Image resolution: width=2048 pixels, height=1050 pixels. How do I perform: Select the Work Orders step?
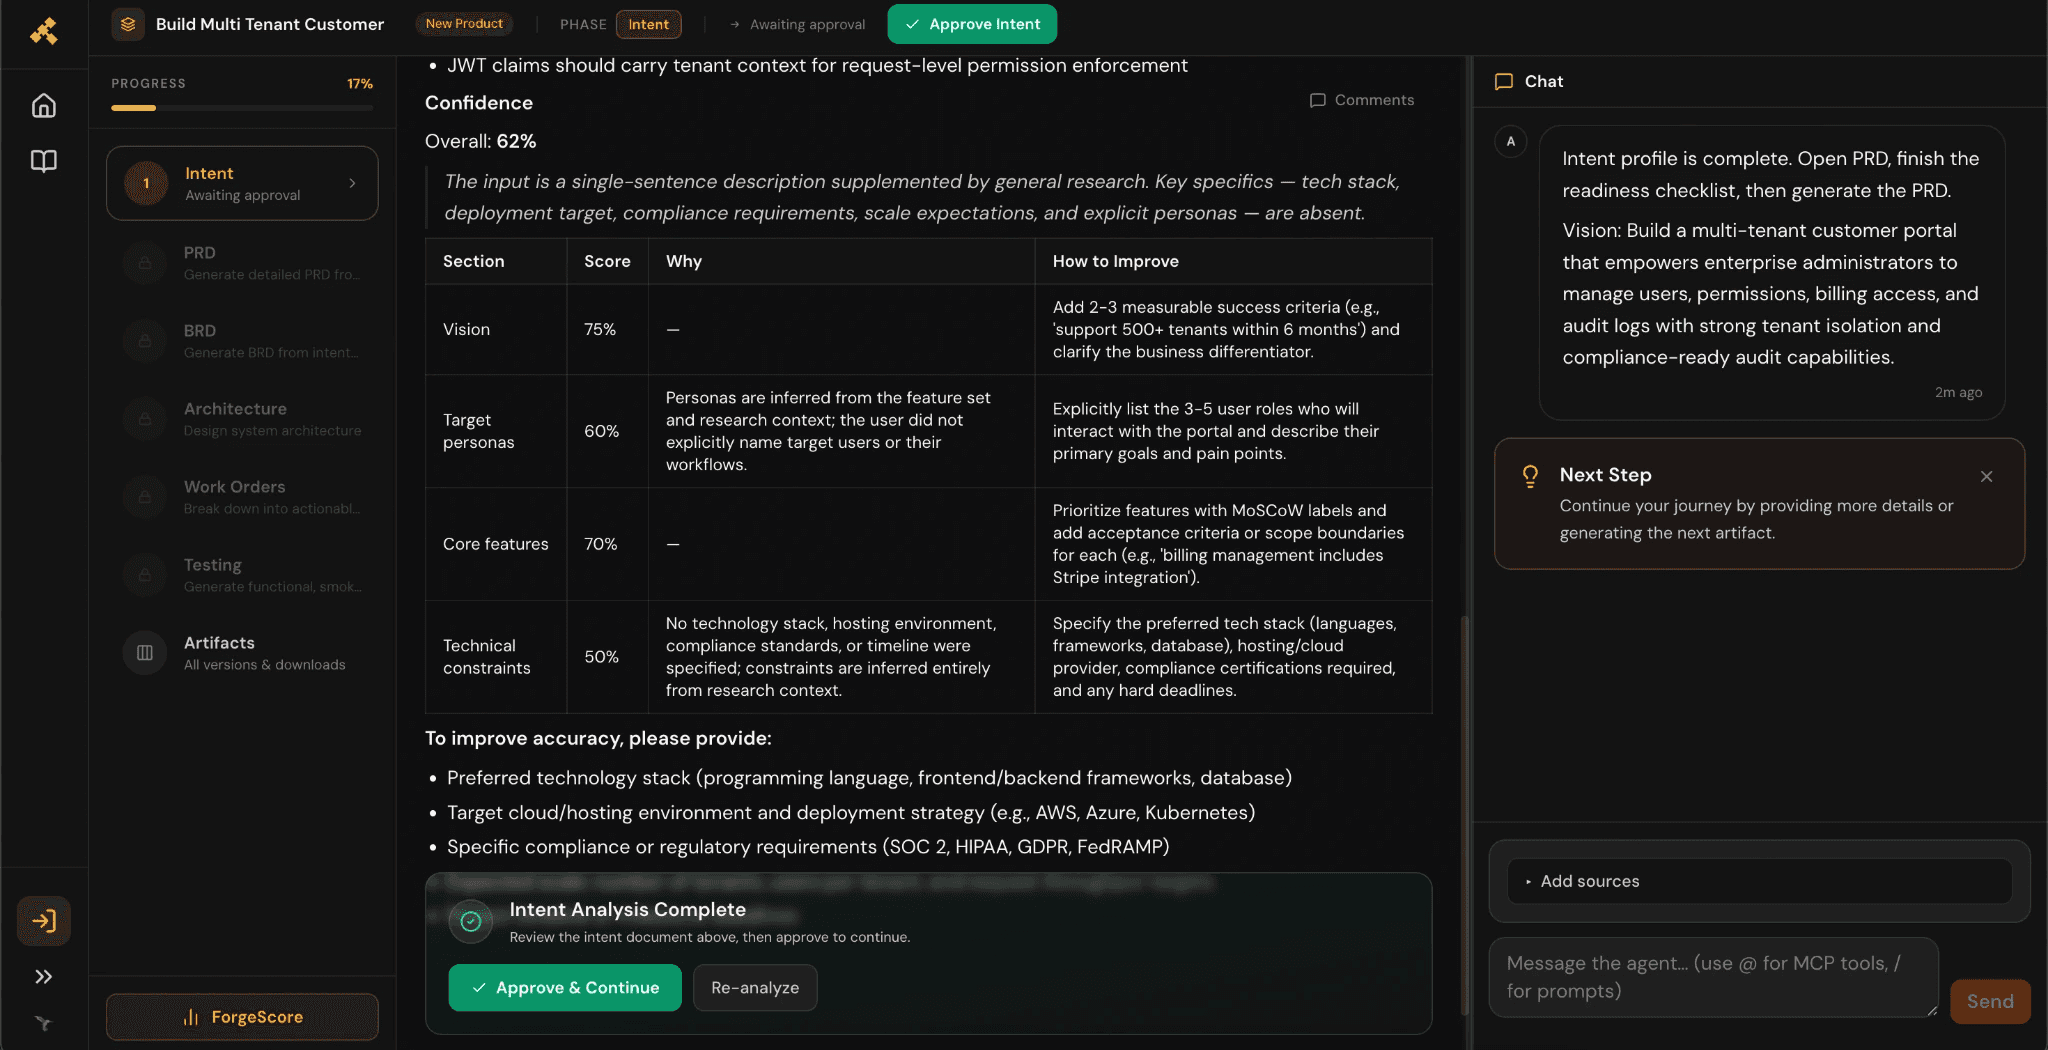pyautogui.click(x=242, y=497)
